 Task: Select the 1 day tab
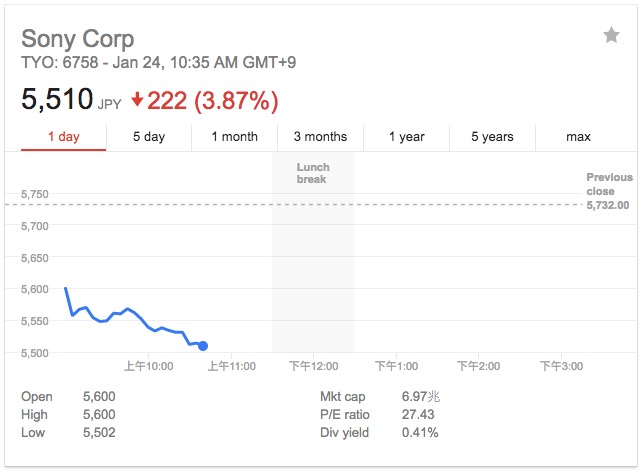(x=63, y=137)
